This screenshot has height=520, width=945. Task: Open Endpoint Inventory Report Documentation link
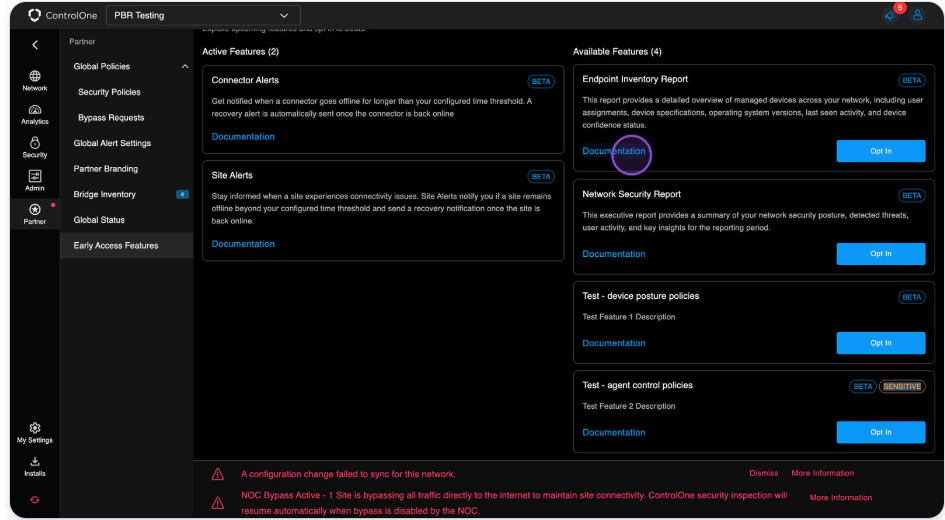tap(614, 151)
